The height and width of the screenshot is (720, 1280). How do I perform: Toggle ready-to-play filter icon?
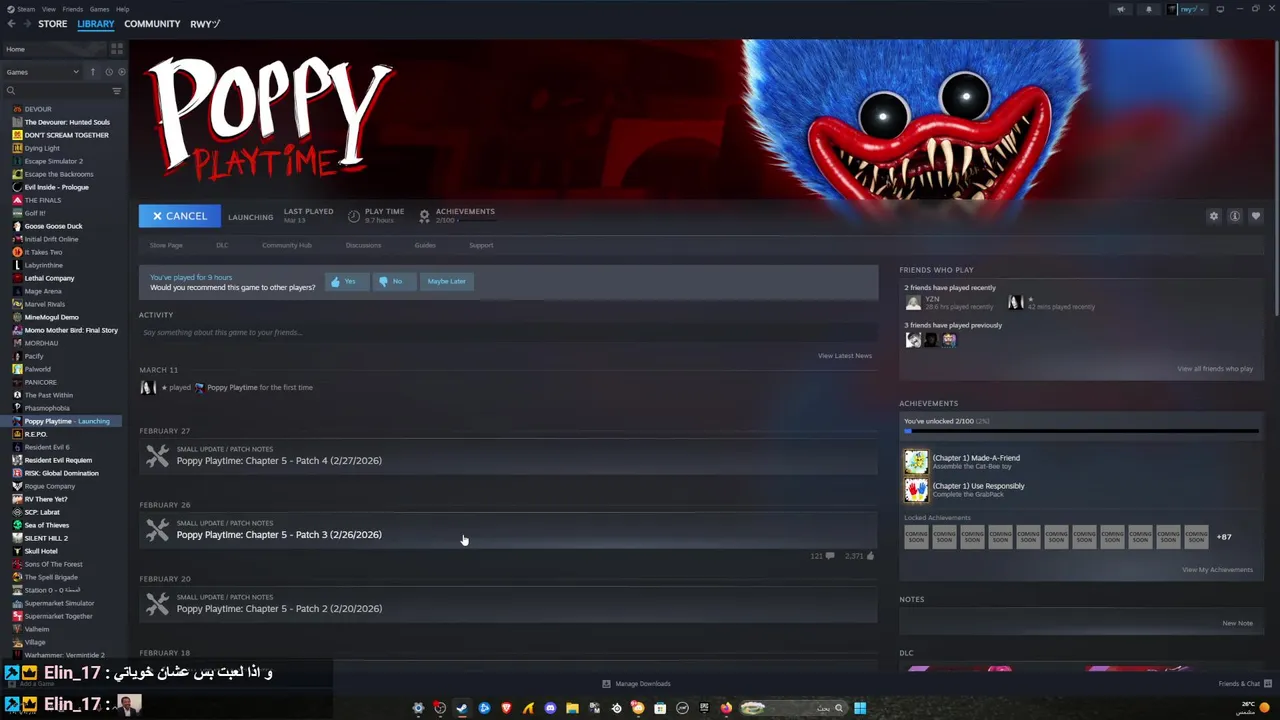point(122,72)
